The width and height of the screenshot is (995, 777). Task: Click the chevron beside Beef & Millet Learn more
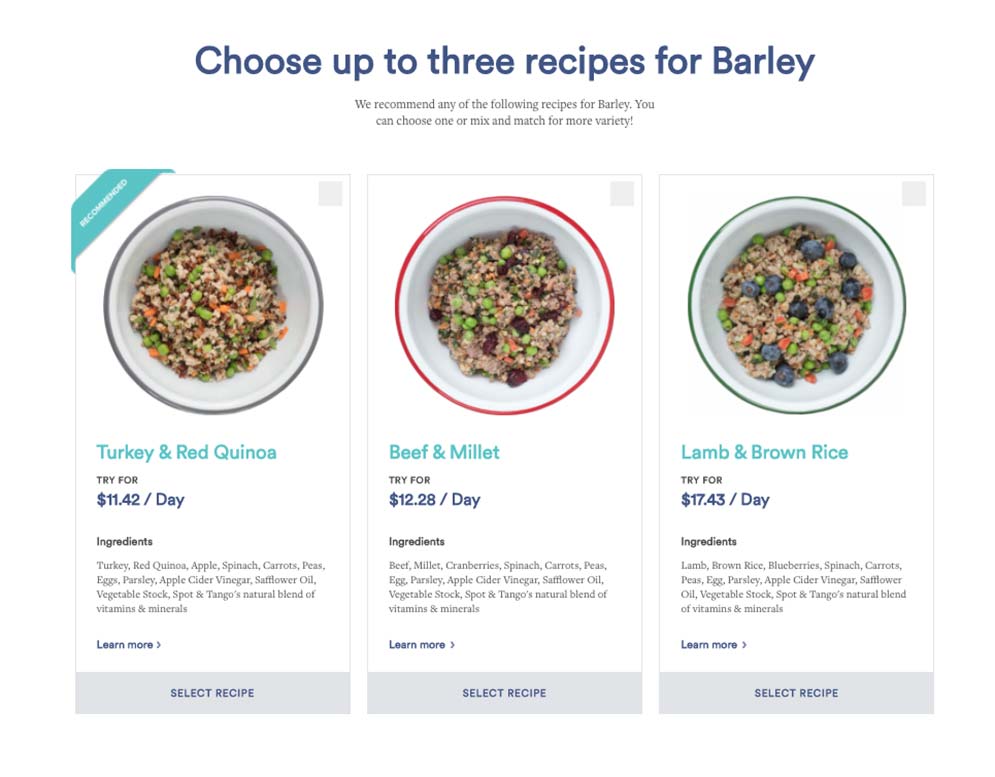[x=452, y=645]
